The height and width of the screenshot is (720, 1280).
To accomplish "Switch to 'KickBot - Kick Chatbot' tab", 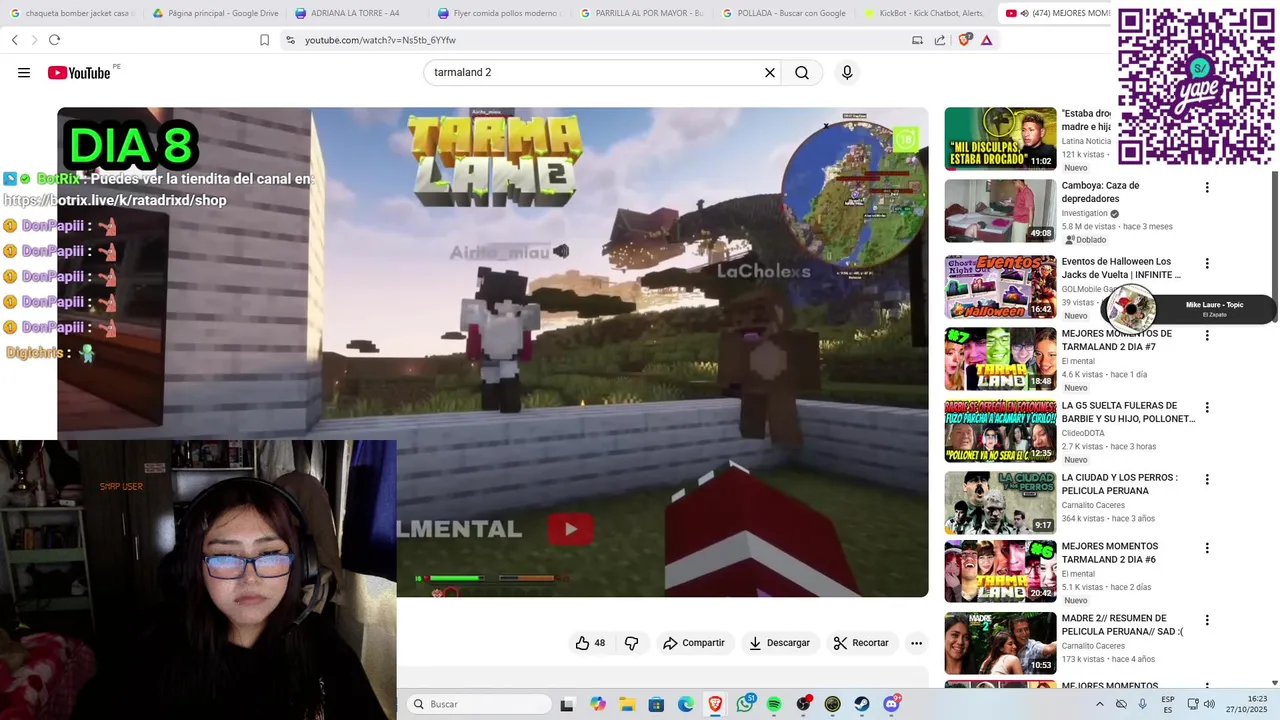I will click(926, 13).
